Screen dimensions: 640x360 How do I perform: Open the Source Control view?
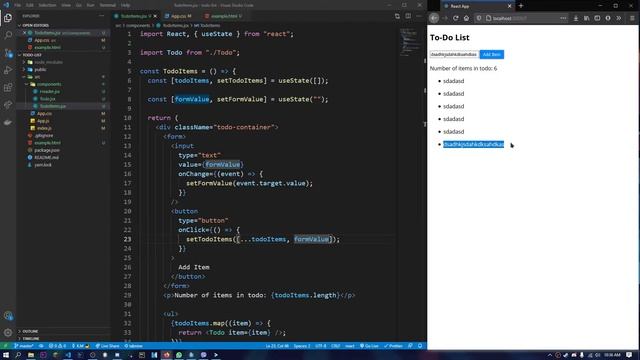point(8,53)
